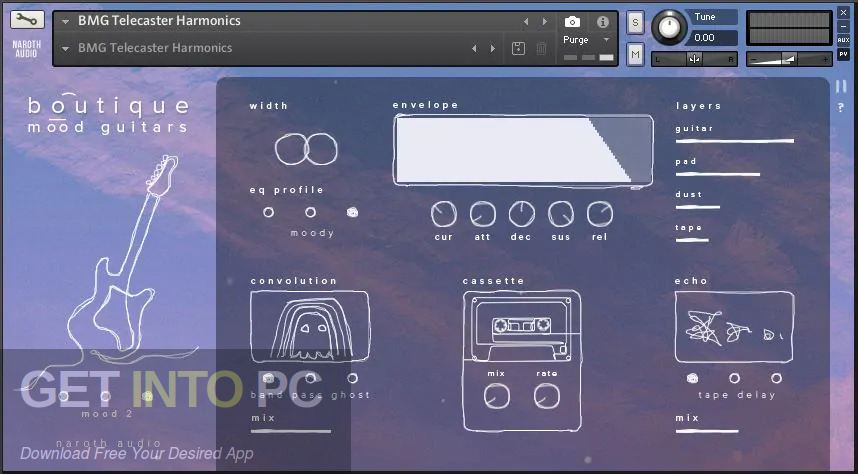Select previous snapshot in second row
858x474 pixels.
pyautogui.click(x=474, y=48)
